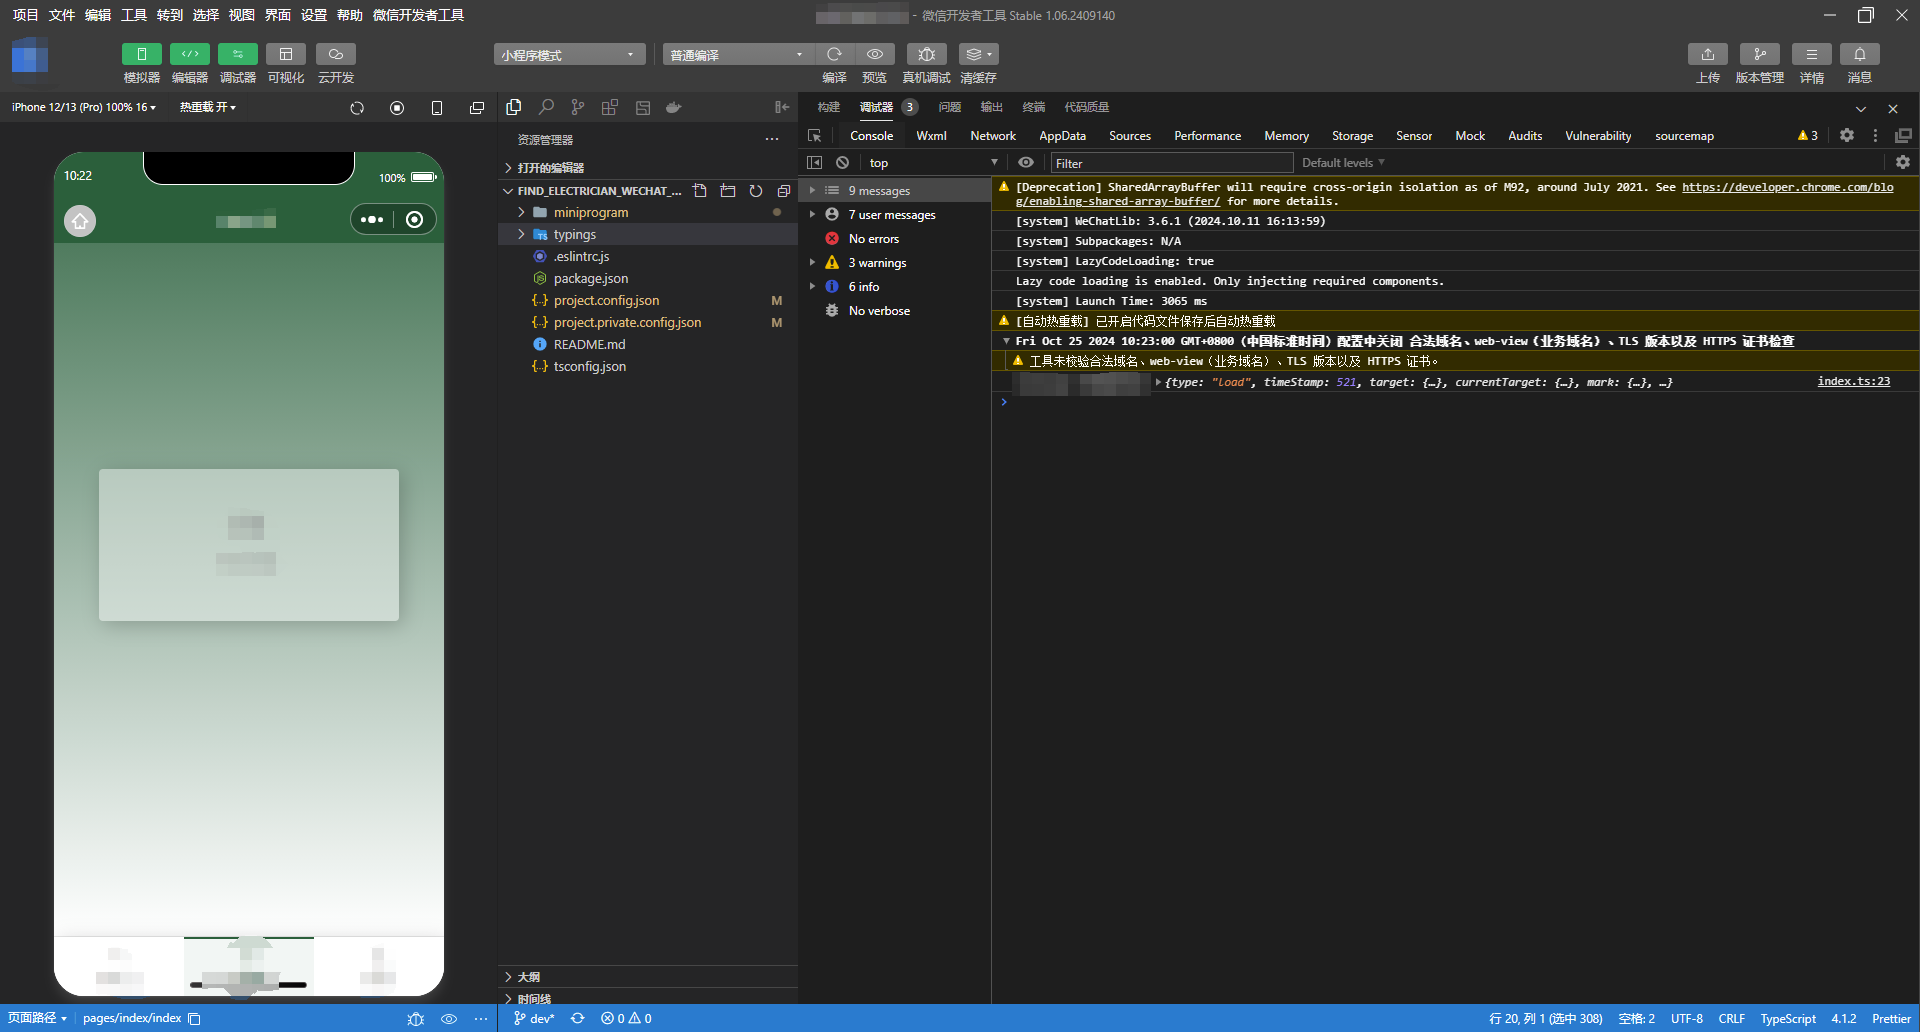The height and width of the screenshot is (1032, 1920).
Task: Click the simulator stop record icon
Action: tap(397, 108)
